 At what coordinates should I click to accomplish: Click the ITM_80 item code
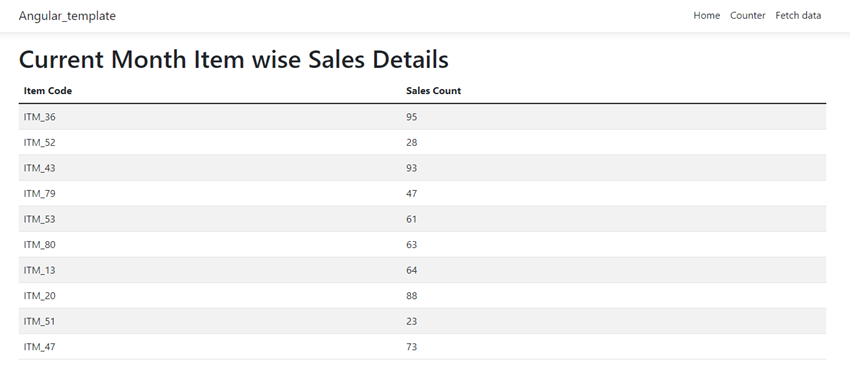40,244
